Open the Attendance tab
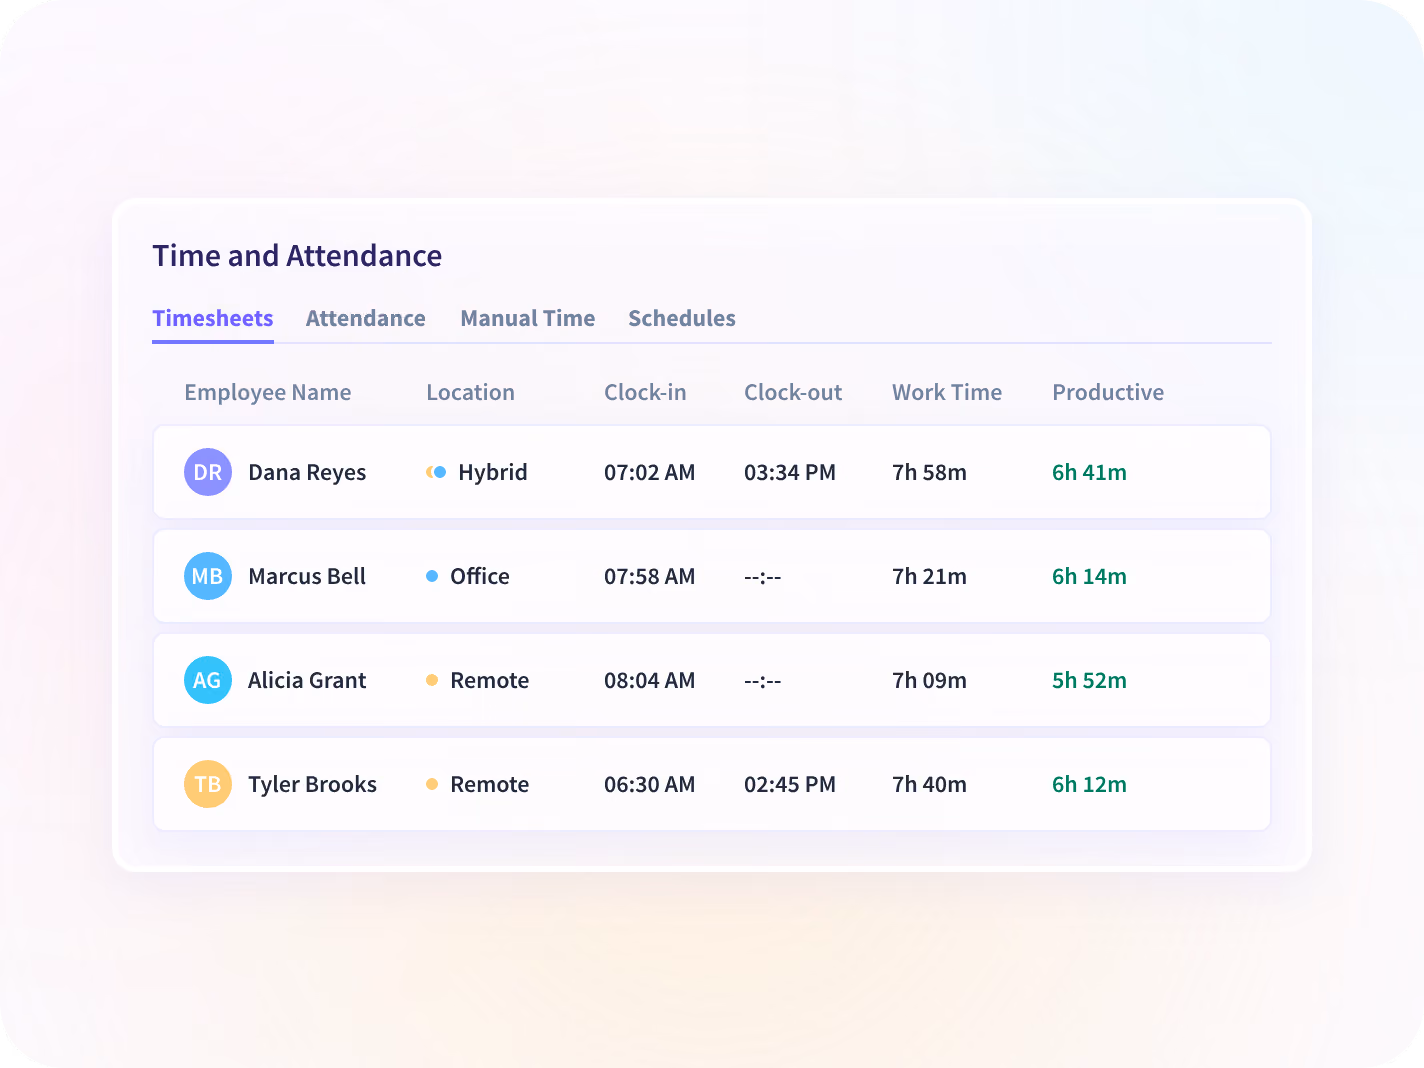The image size is (1424, 1068). click(x=366, y=318)
